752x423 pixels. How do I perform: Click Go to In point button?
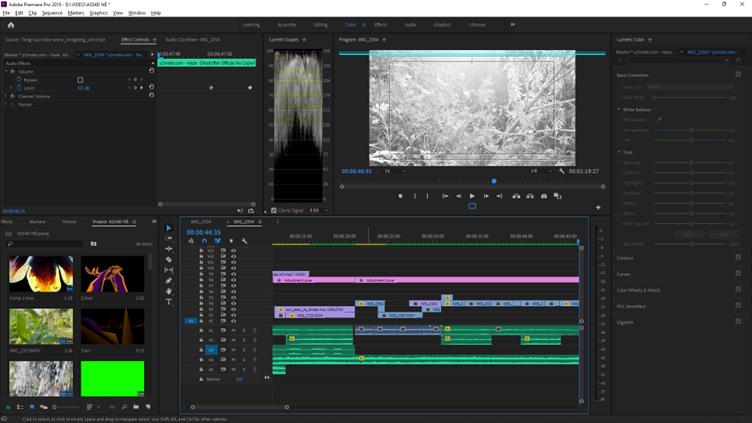[x=445, y=196]
